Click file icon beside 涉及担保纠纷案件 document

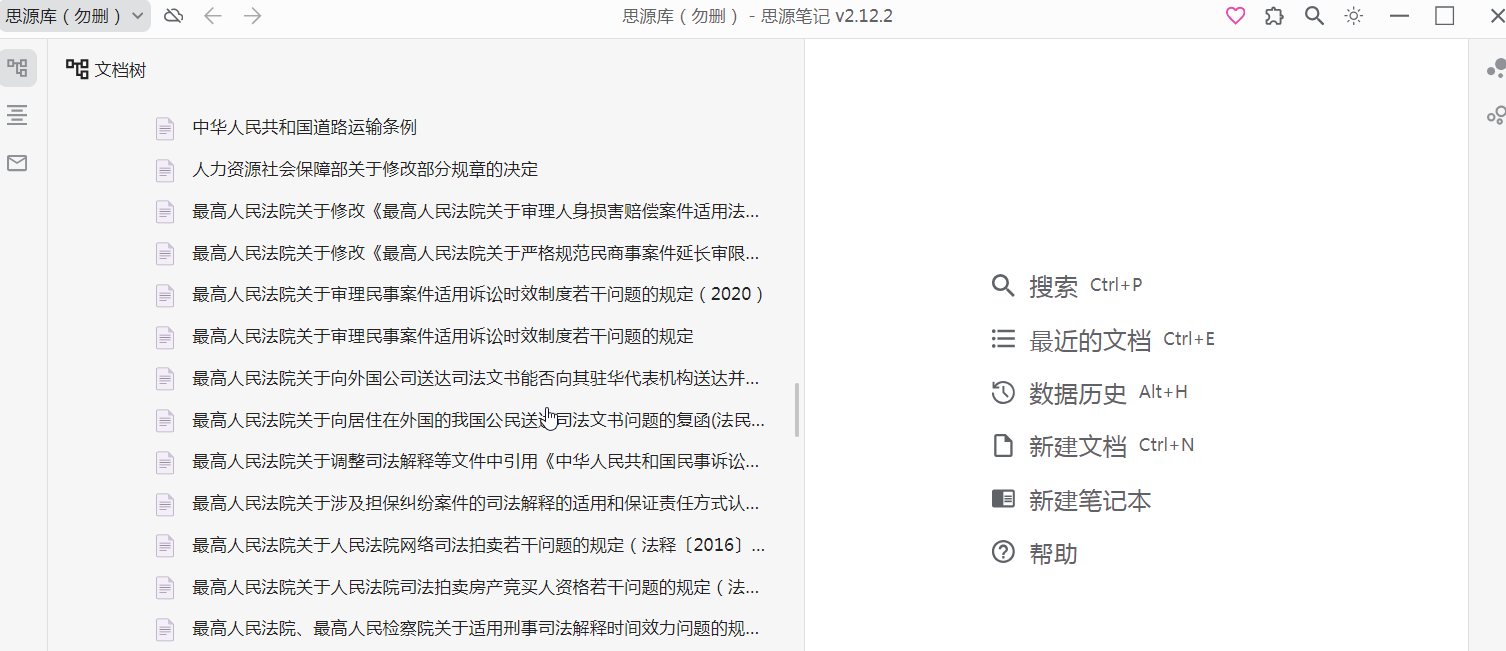[x=165, y=504]
